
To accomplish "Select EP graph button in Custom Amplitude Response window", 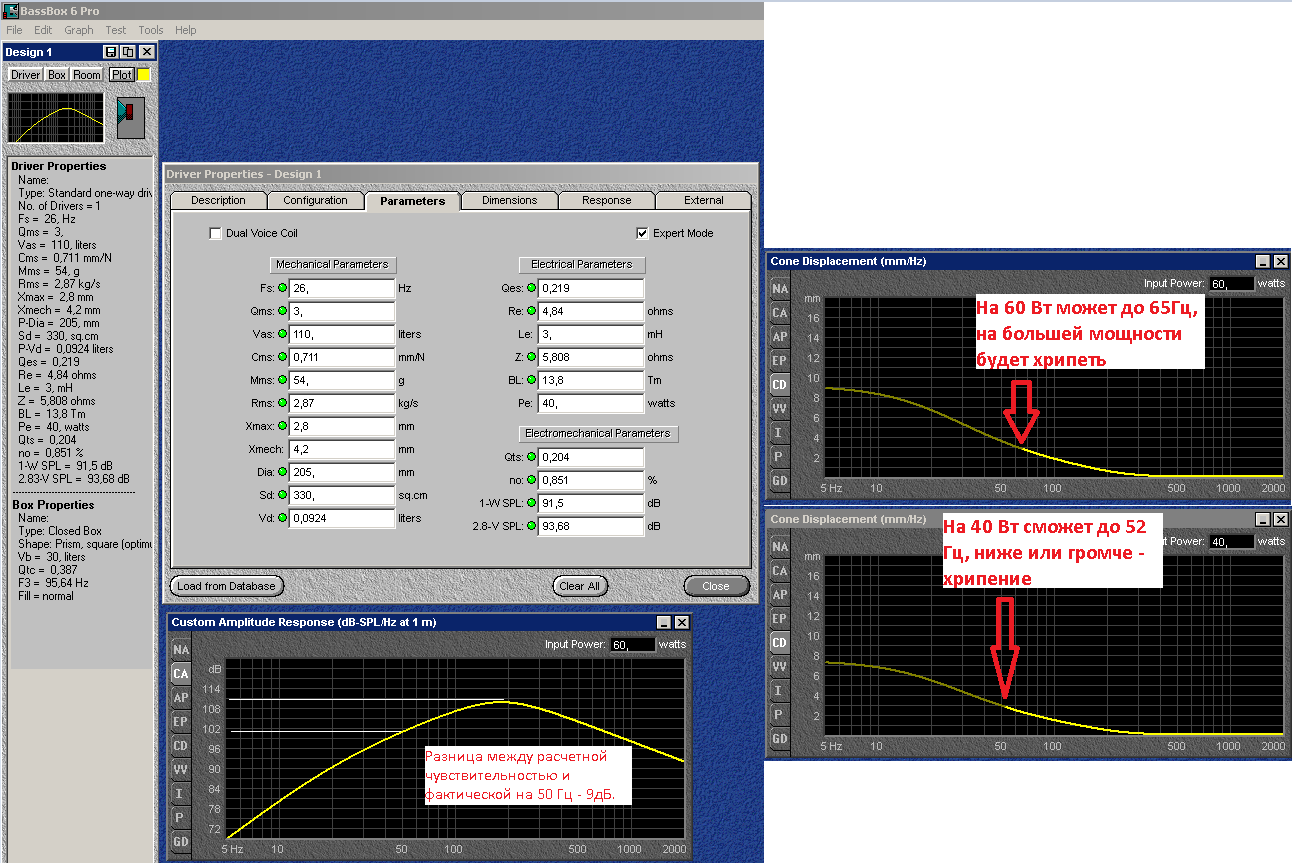I will click(x=181, y=722).
